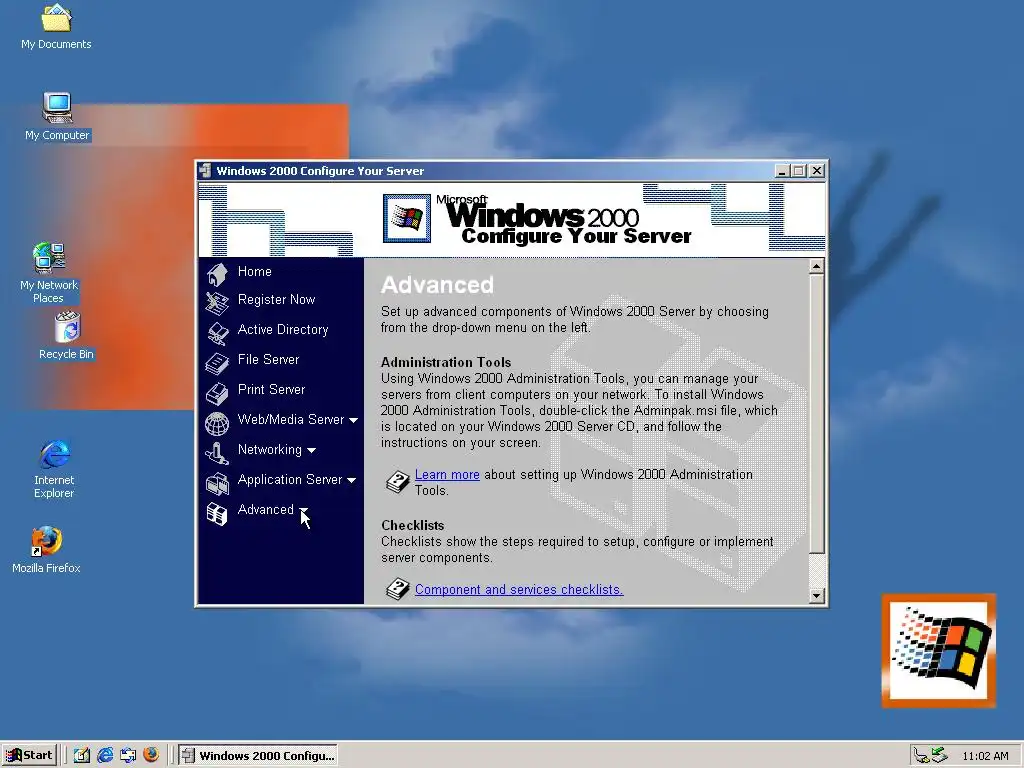The height and width of the screenshot is (768, 1024).
Task: Click the Print Server printer icon
Action: tap(217, 393)
